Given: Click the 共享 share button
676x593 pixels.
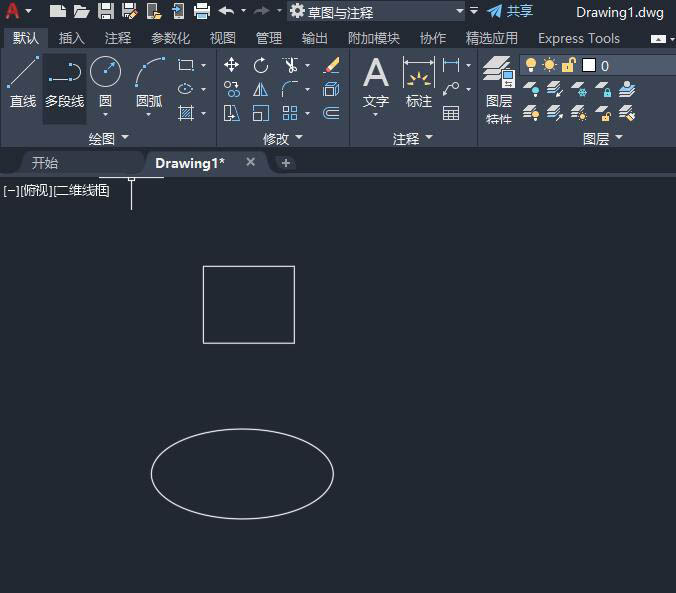Looking at the screenshot, I should point(510,11).
